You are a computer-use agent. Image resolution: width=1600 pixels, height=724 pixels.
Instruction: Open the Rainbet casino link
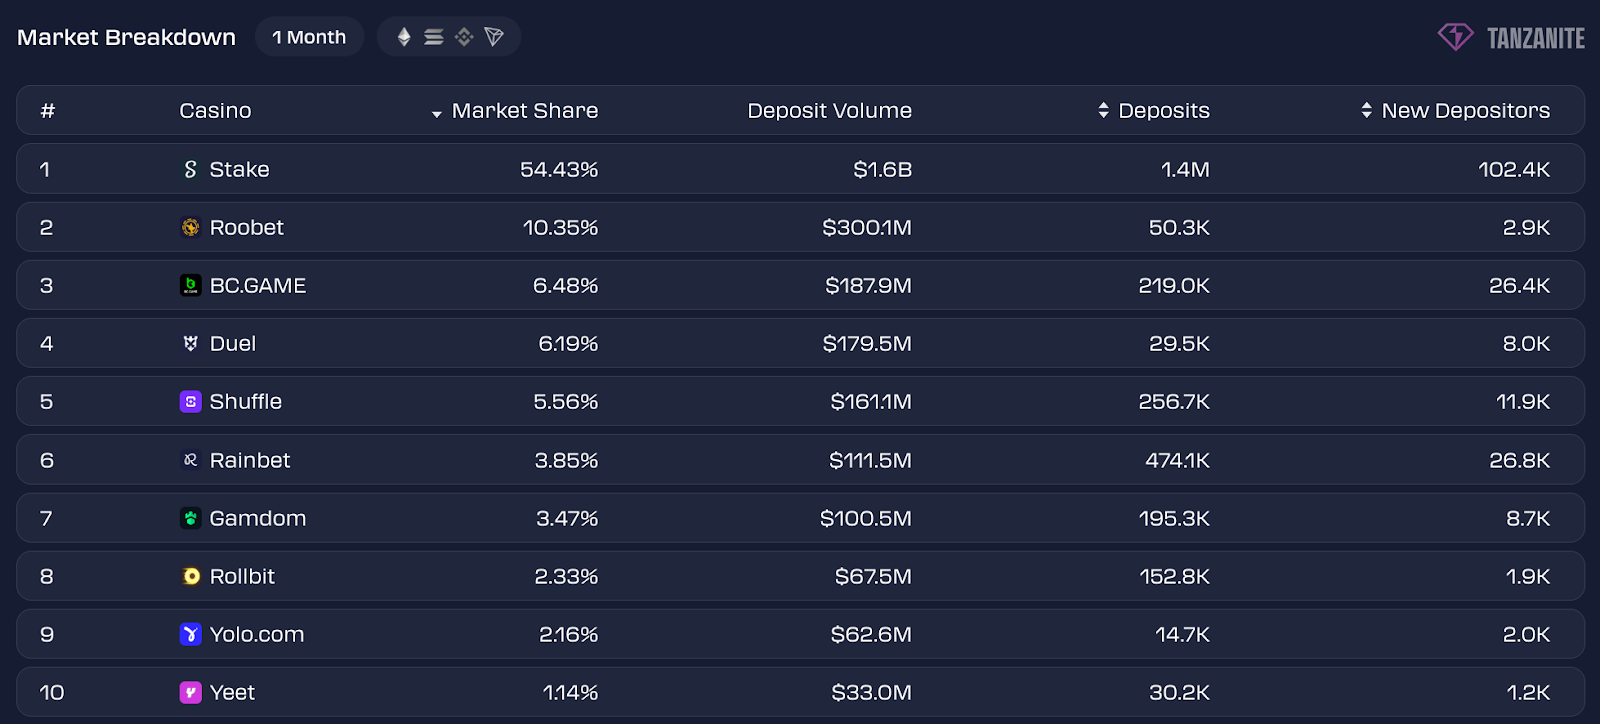[249, 460]
